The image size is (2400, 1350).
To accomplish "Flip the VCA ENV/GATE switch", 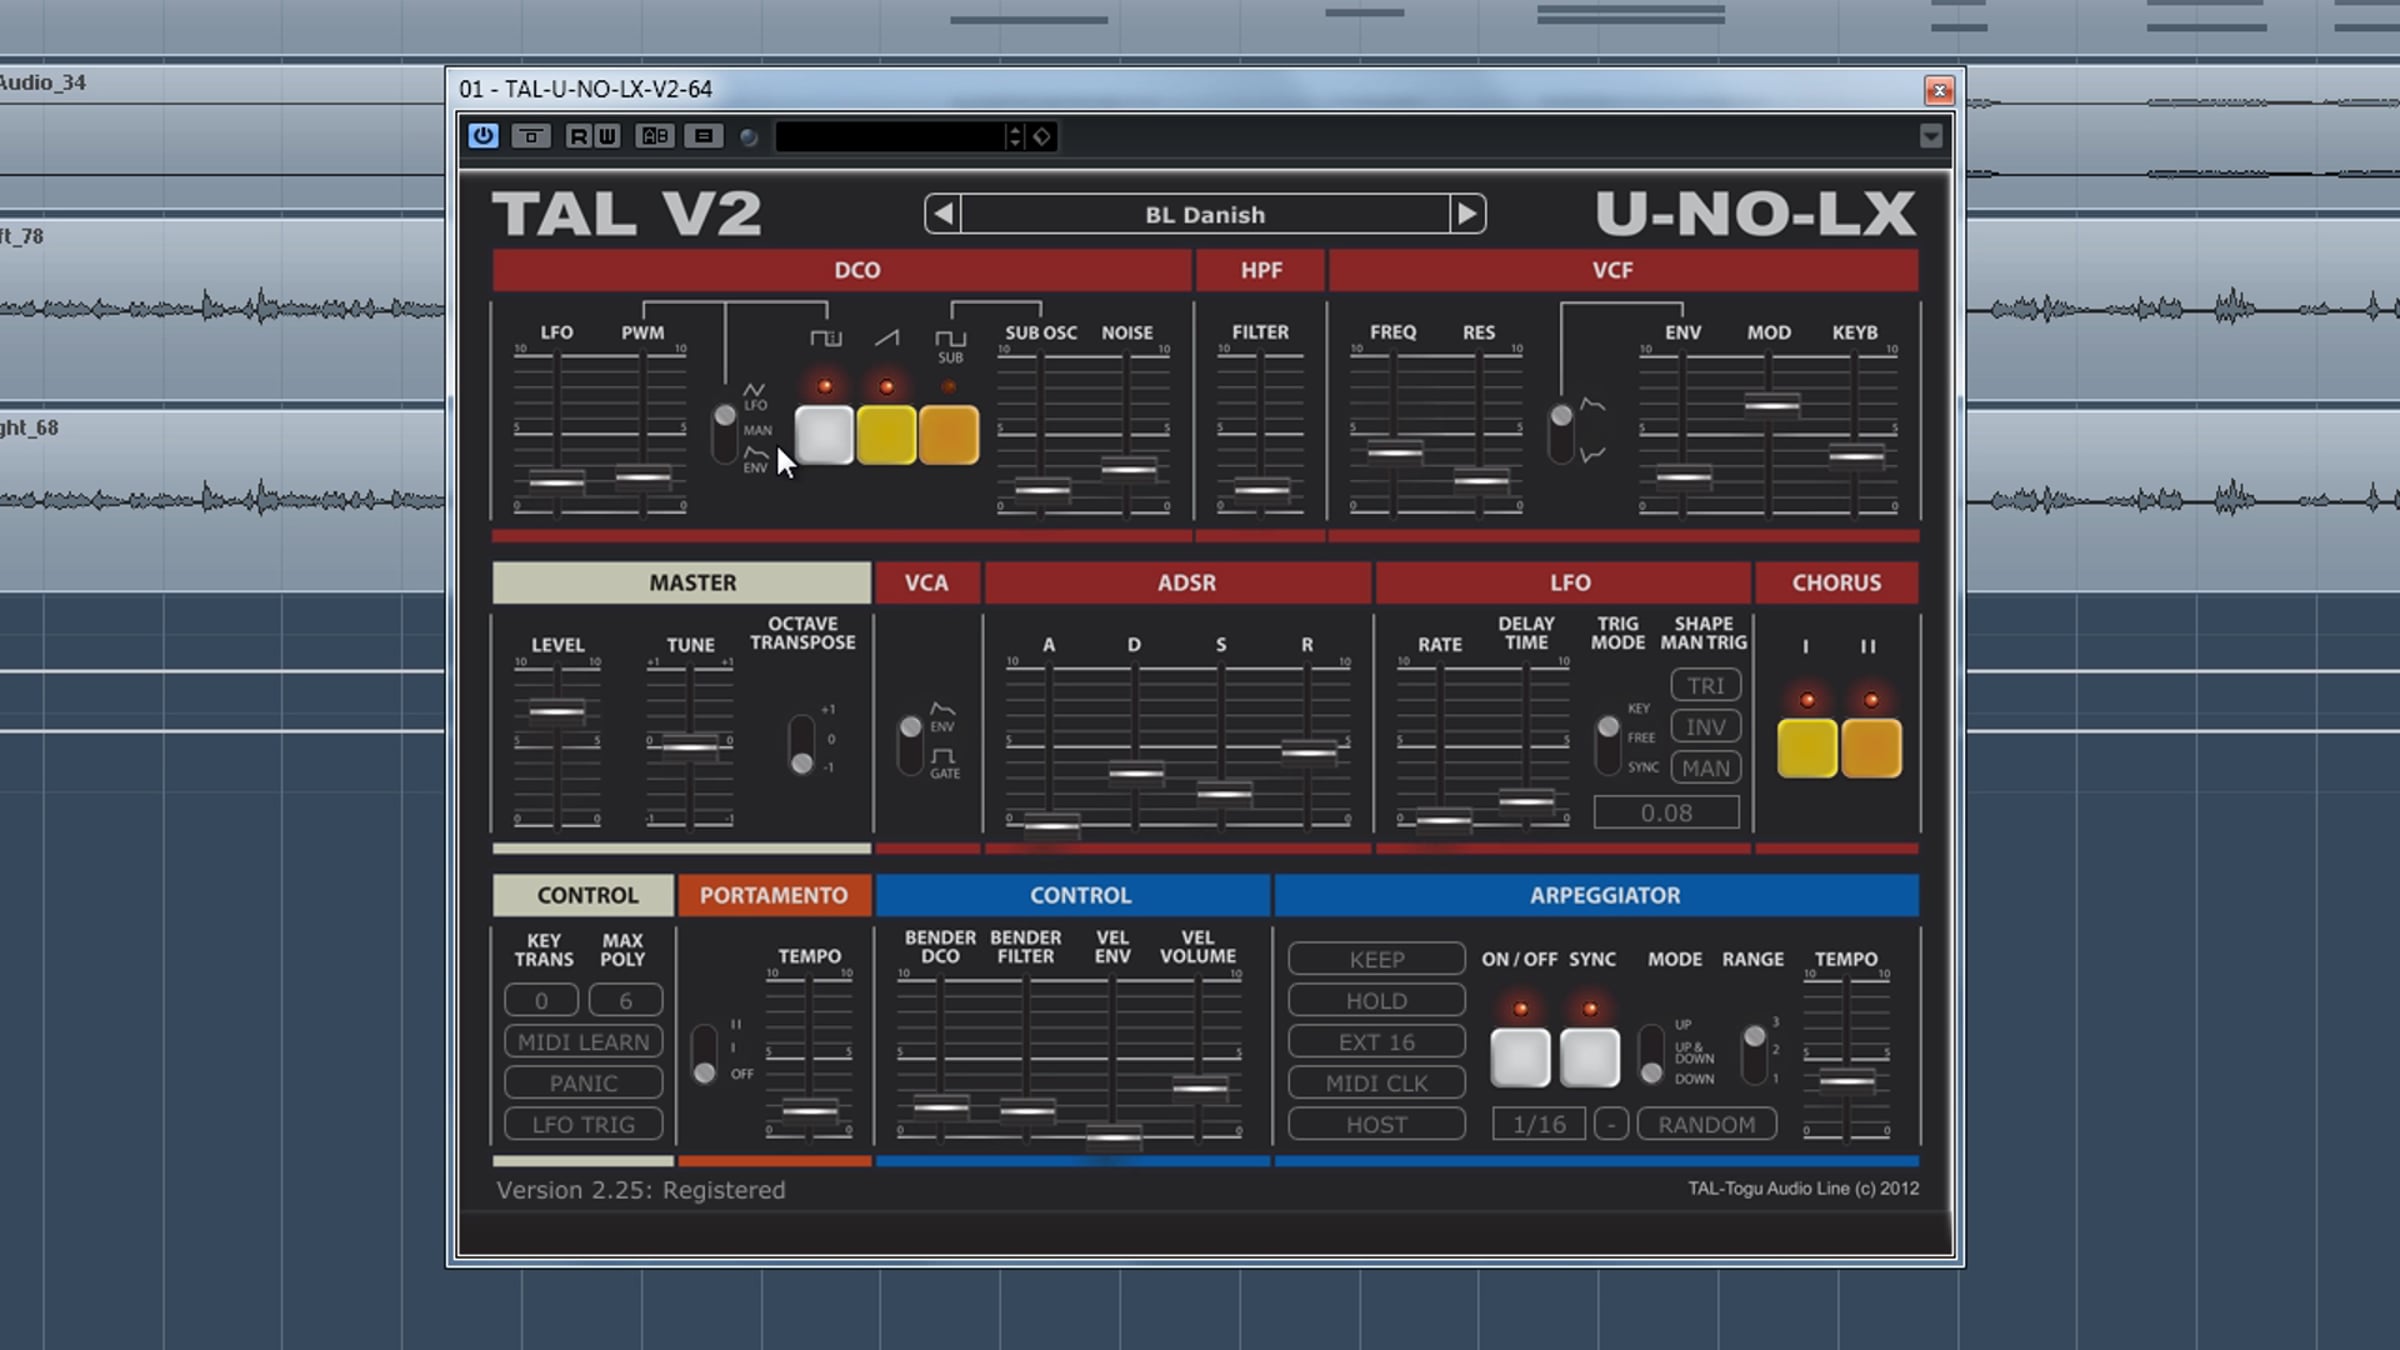I will [910, 744].
